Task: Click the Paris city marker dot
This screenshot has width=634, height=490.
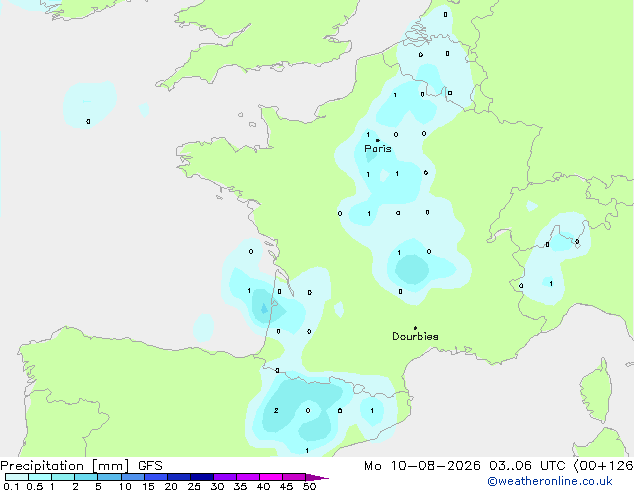Action: [x=378, y=140]
